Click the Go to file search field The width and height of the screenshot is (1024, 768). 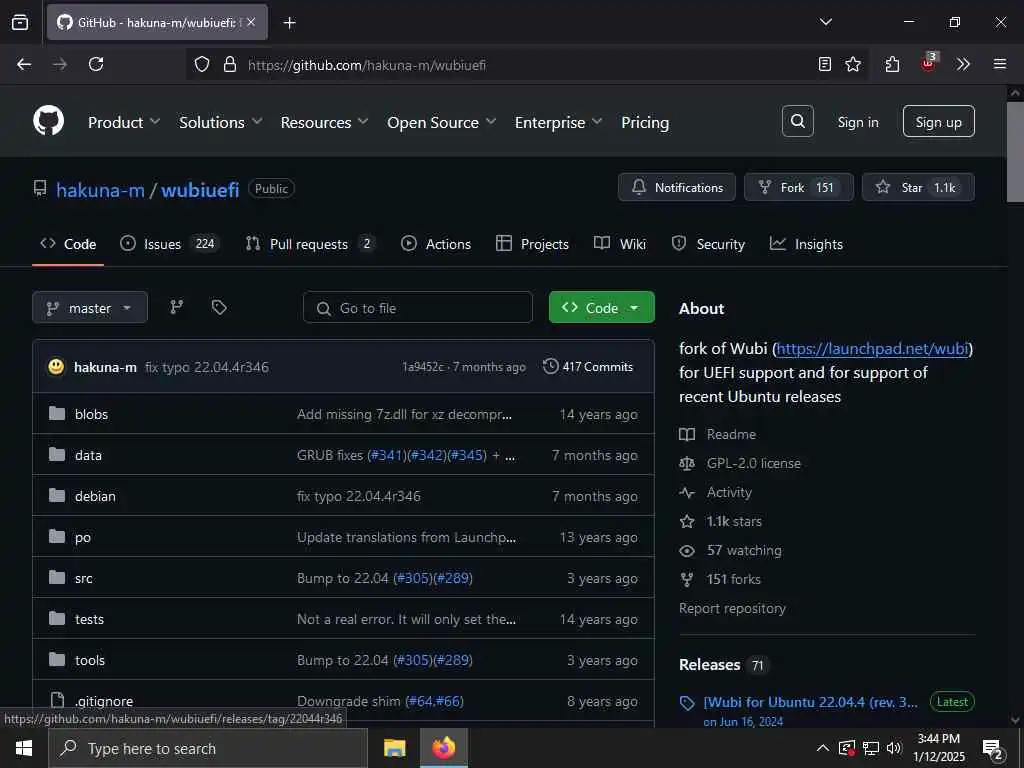[x=418, y=308]
